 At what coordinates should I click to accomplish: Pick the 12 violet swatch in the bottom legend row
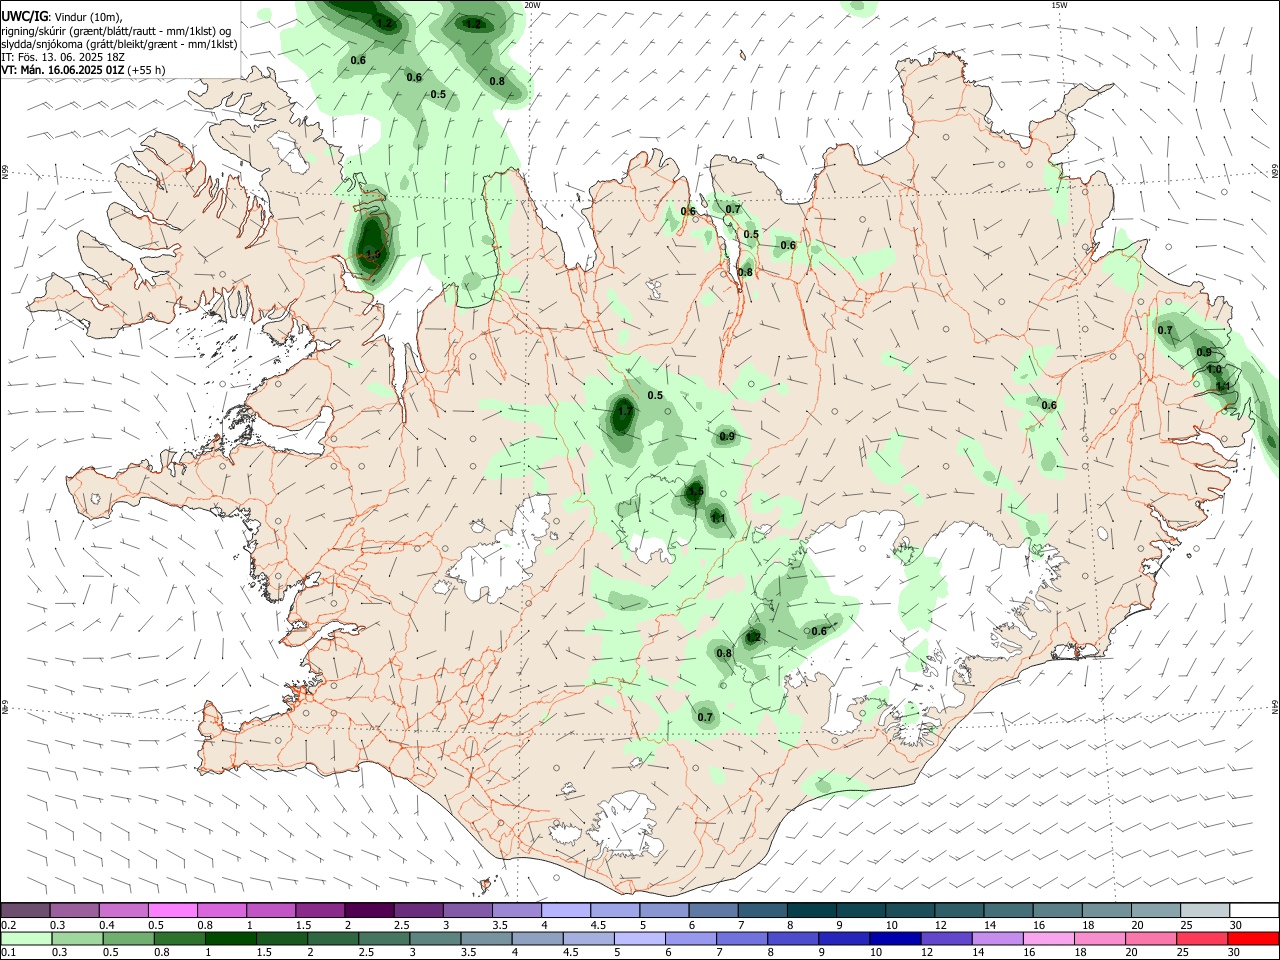click(945, 938)
